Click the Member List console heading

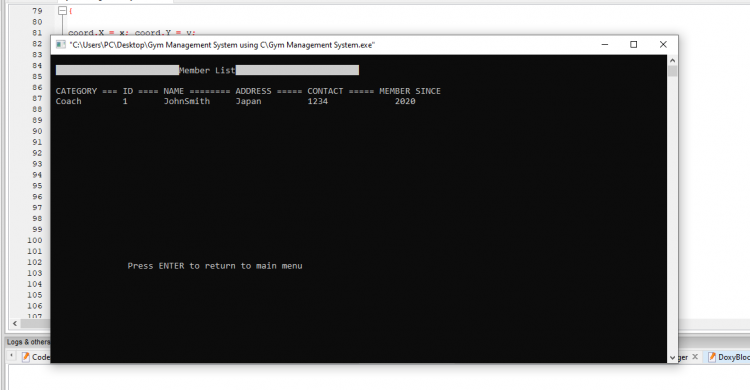tap(207, 70)
